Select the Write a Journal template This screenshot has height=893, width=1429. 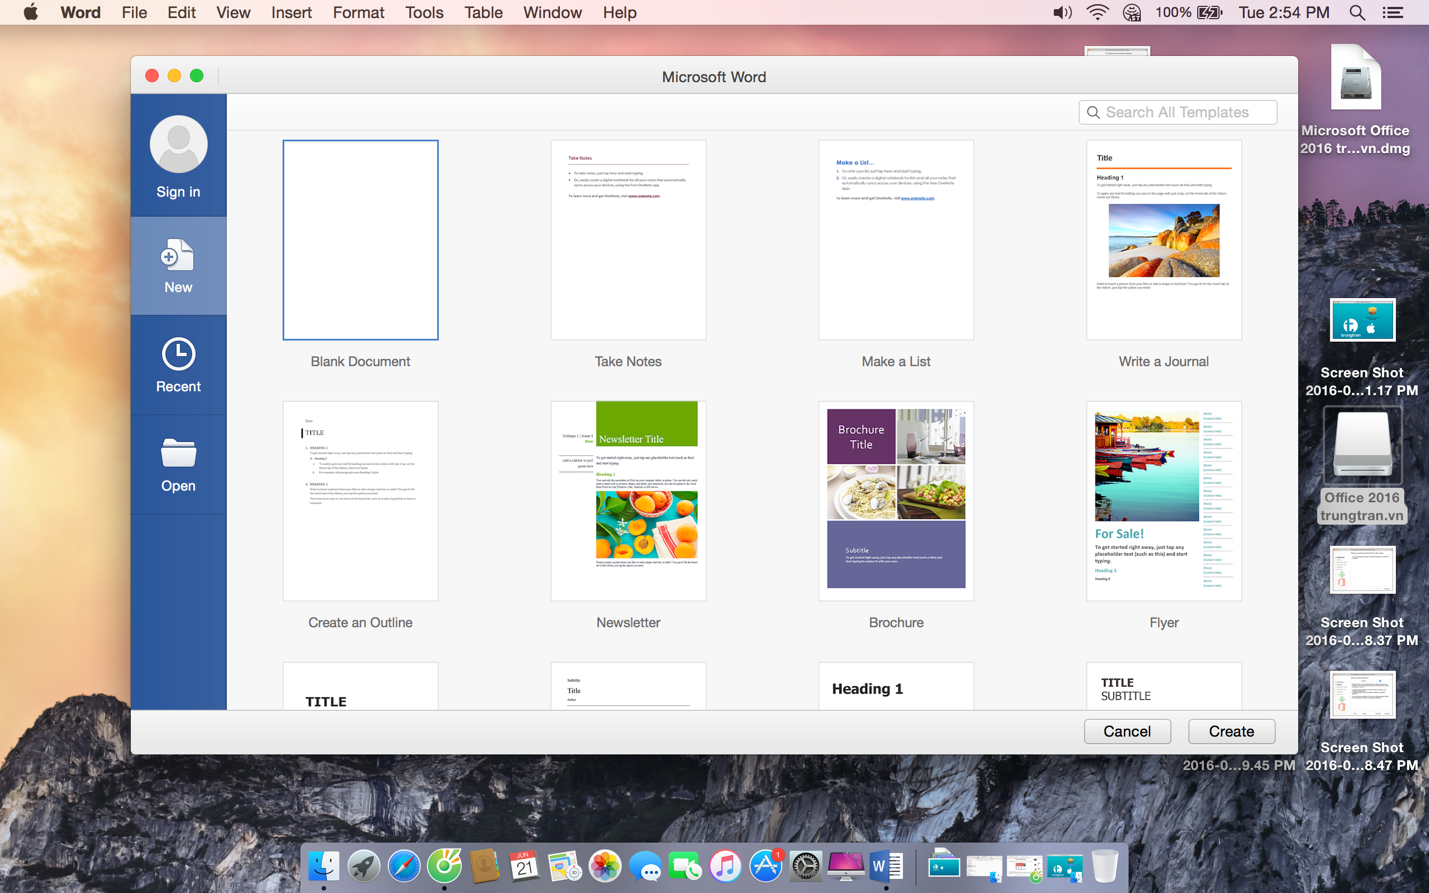(1164, 240)
